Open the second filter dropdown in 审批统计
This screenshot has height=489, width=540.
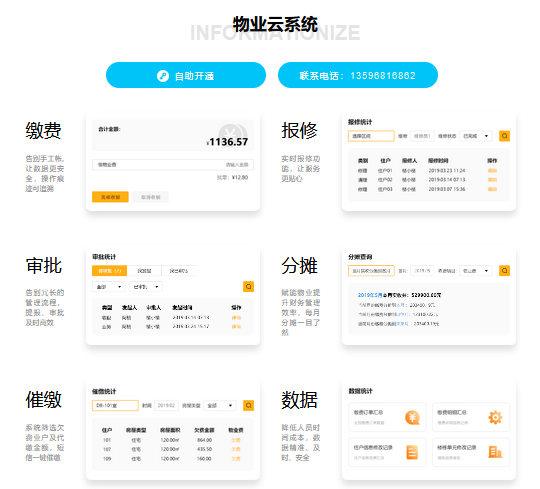coord(146,287)
